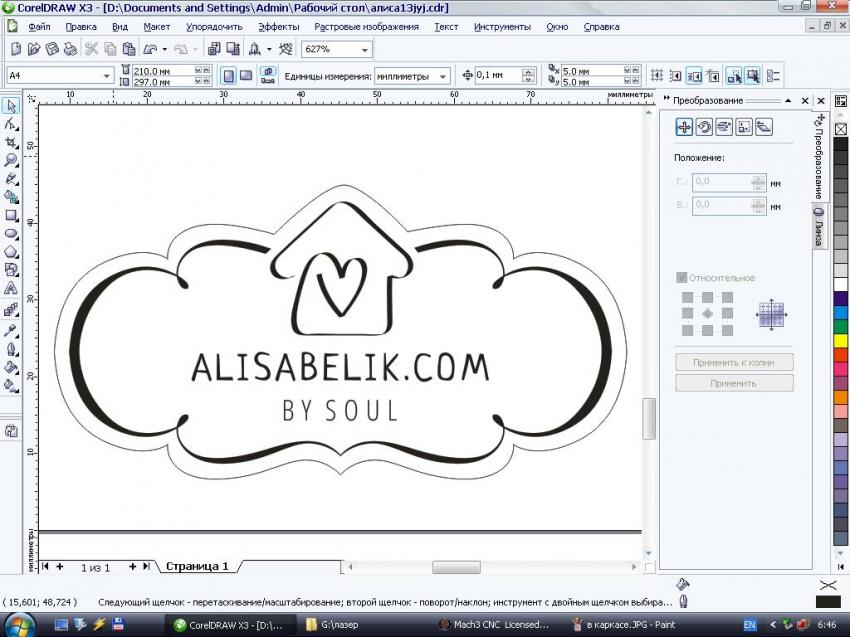Switch page to landscape orientation

(x=245, y=75)
